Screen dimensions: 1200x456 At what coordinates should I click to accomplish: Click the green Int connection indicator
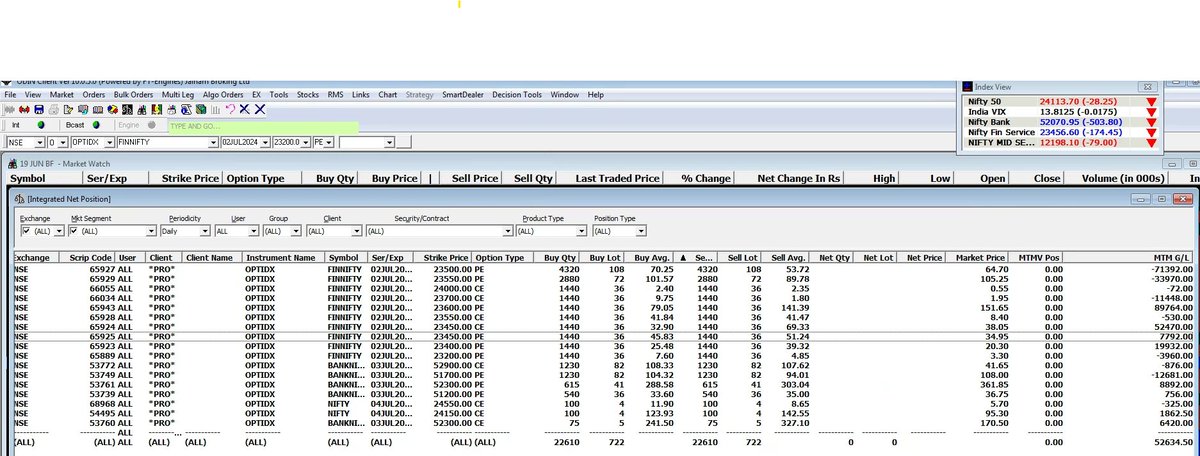[x=41, y=125]
